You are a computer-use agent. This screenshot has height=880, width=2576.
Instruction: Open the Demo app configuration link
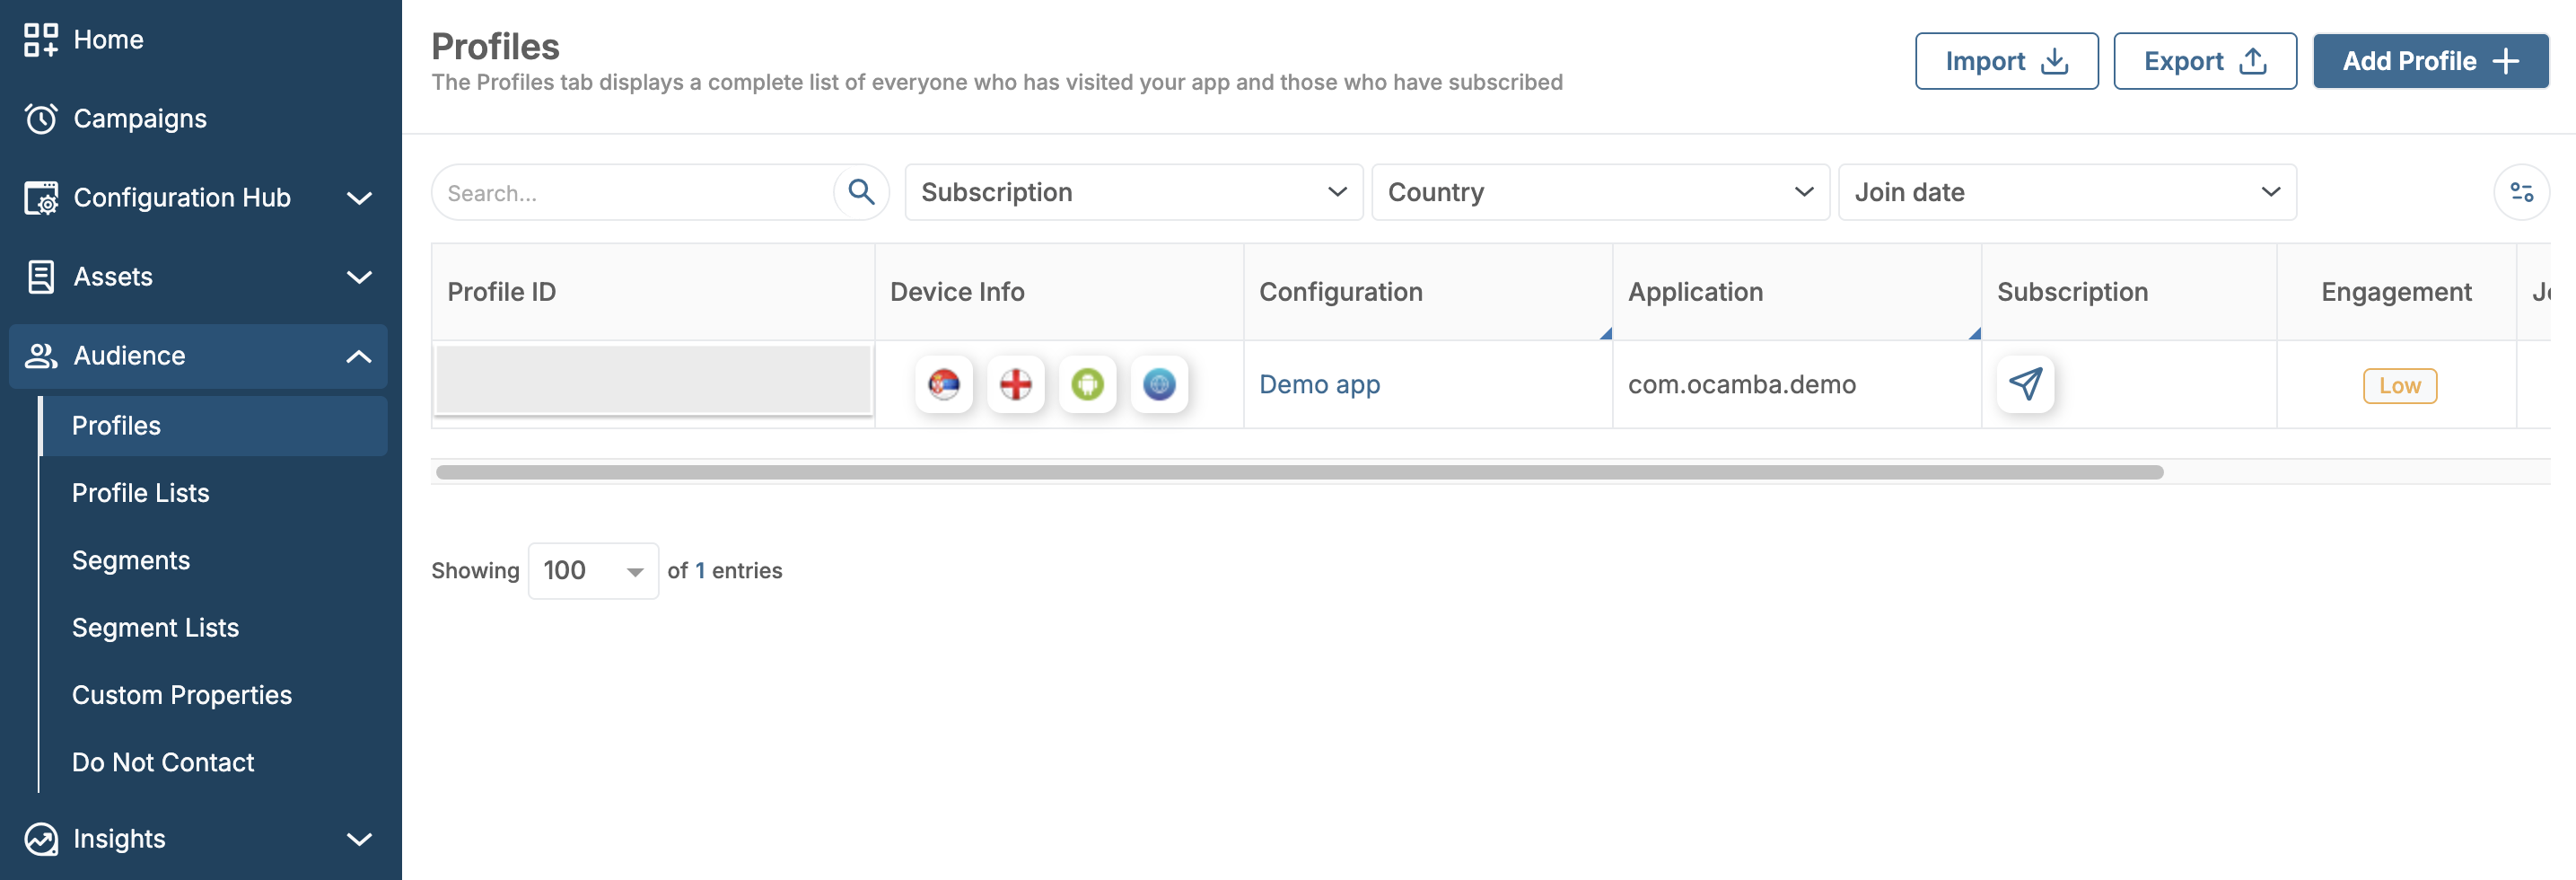point(1319,384)
